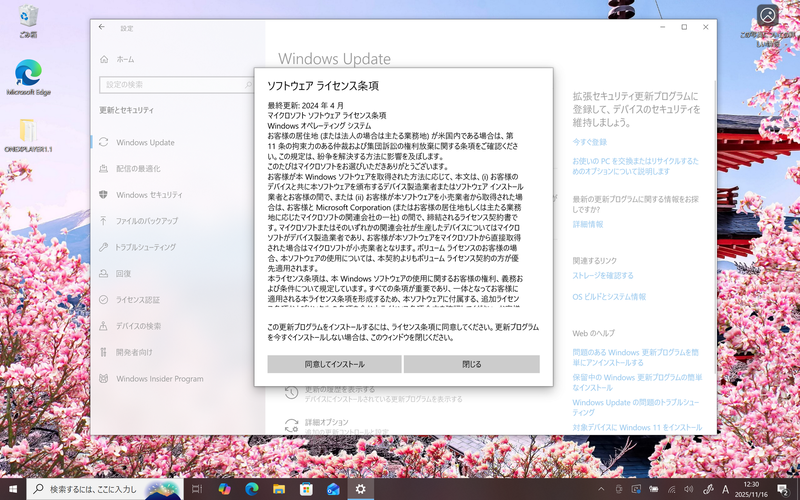This screenshot has height=500, width=800.
Task: Toggle IME input mode A indicator
Action: [x=726, y=489]
